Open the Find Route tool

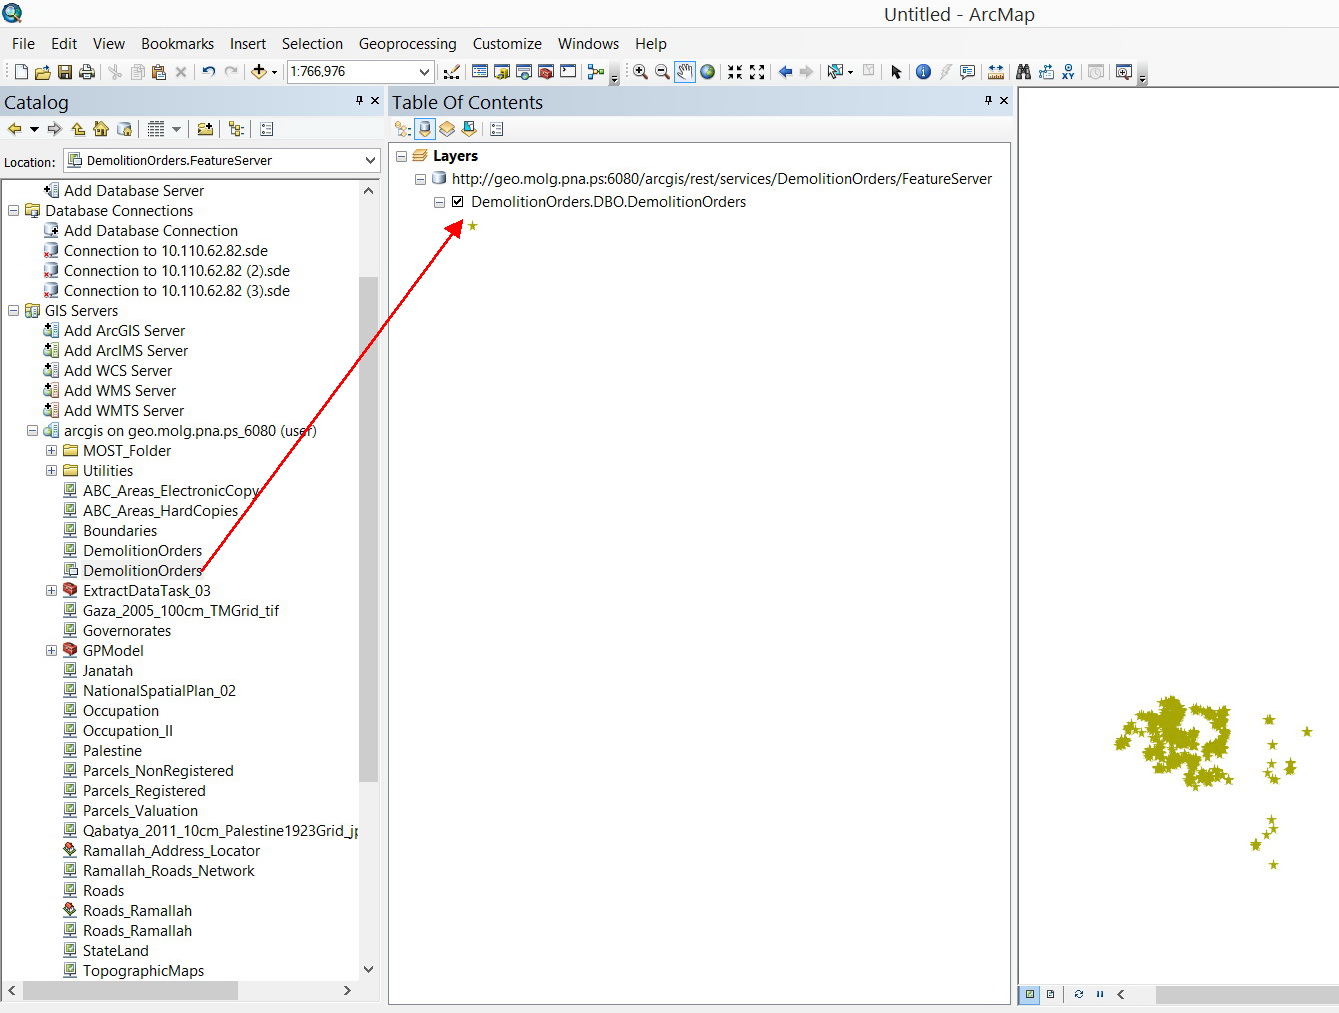[x=1046, y=72]
